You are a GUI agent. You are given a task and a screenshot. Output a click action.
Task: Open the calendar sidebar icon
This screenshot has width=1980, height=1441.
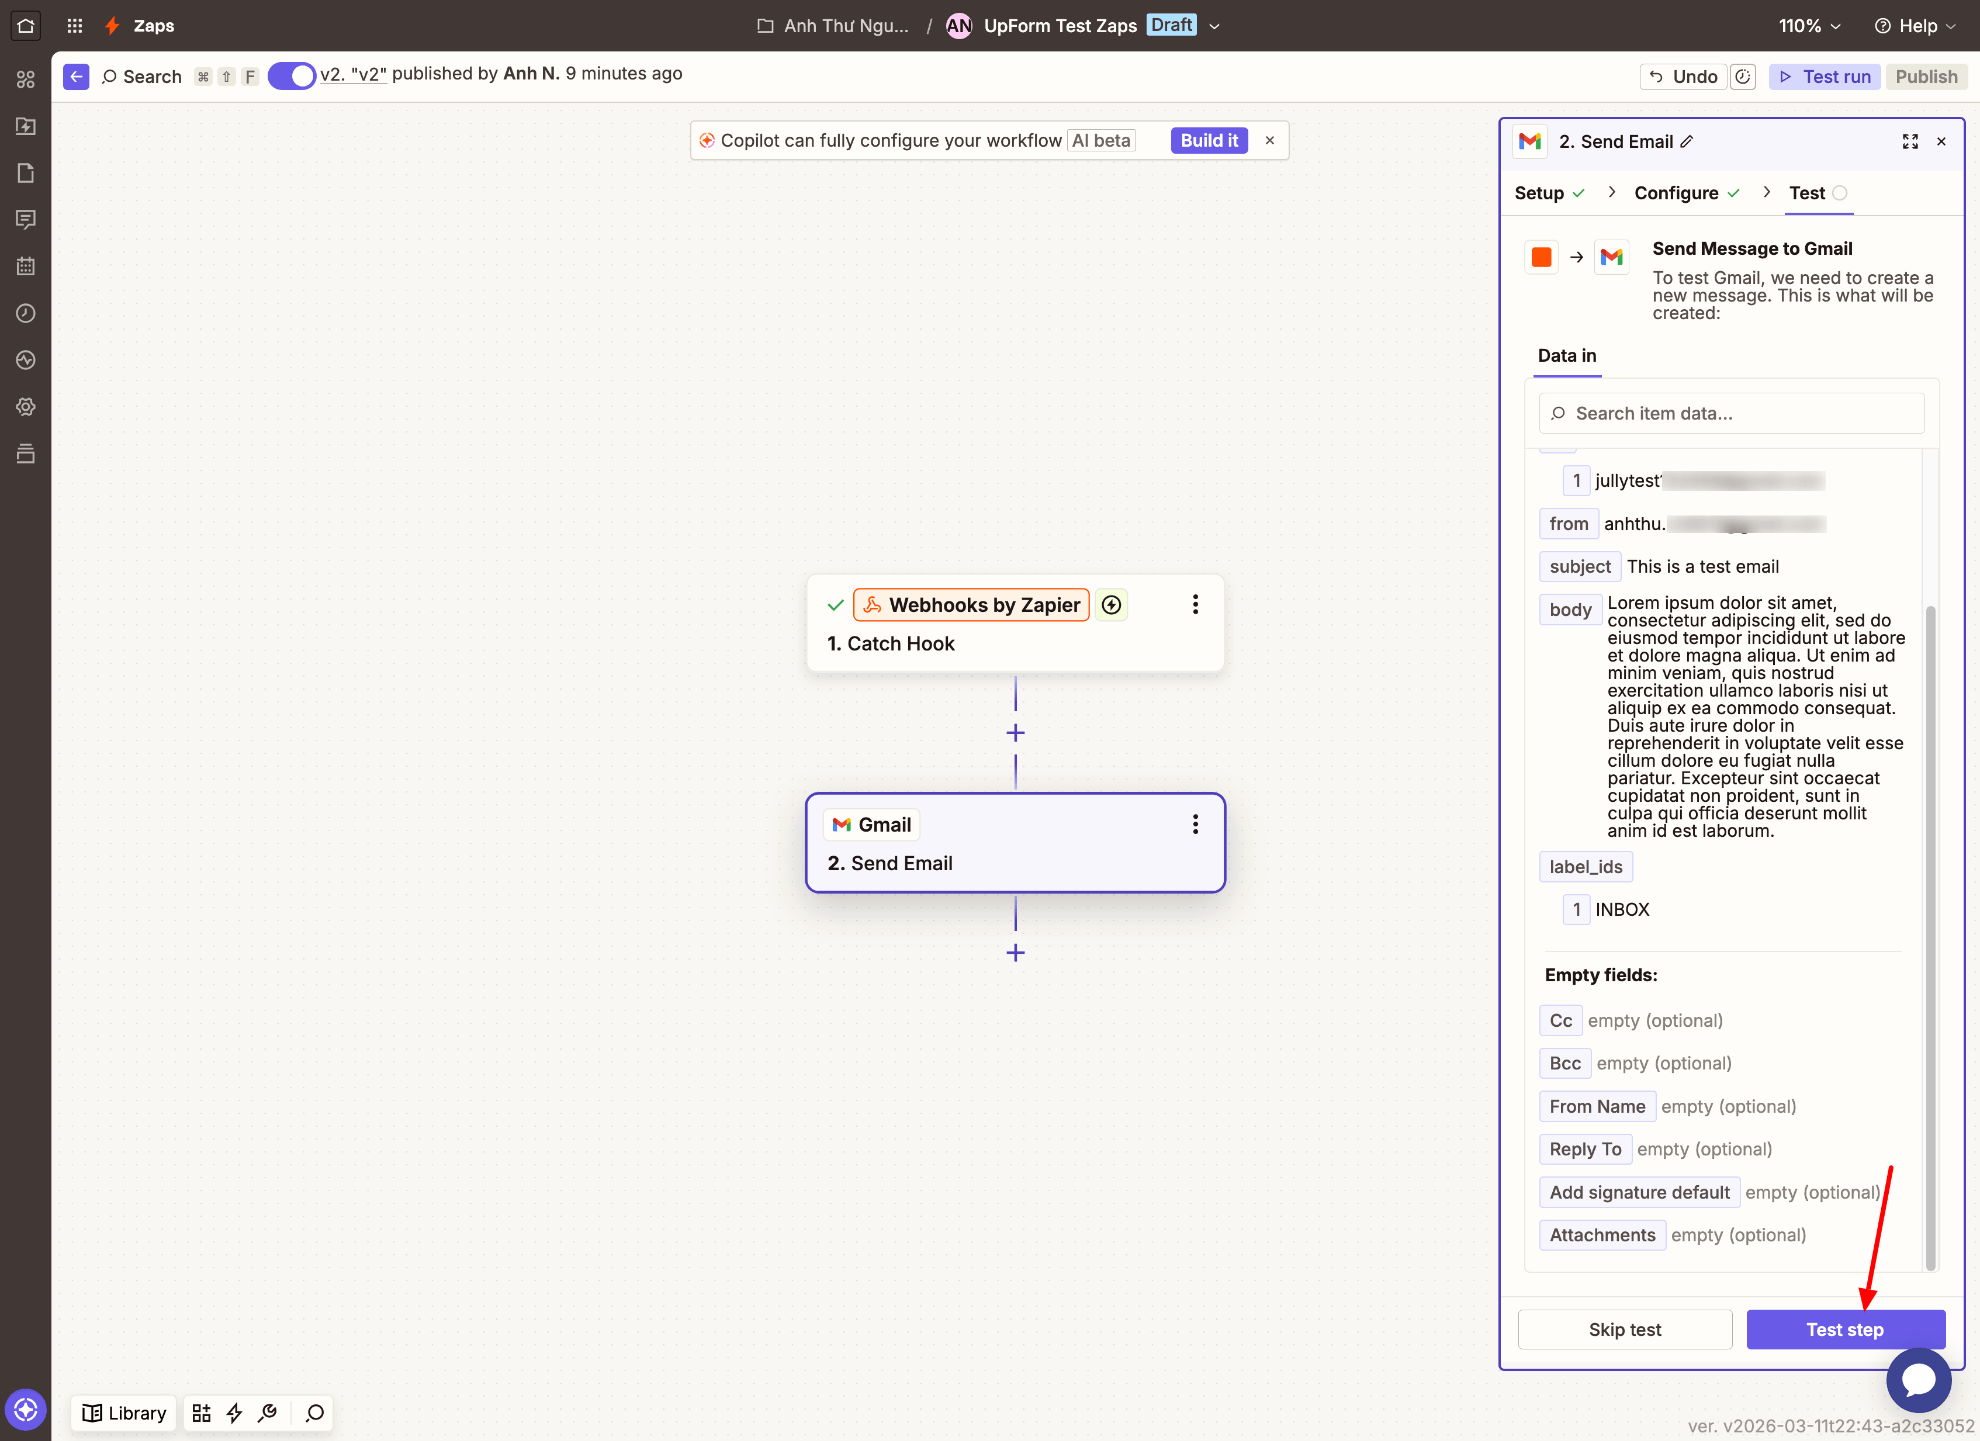pos(26,266)
